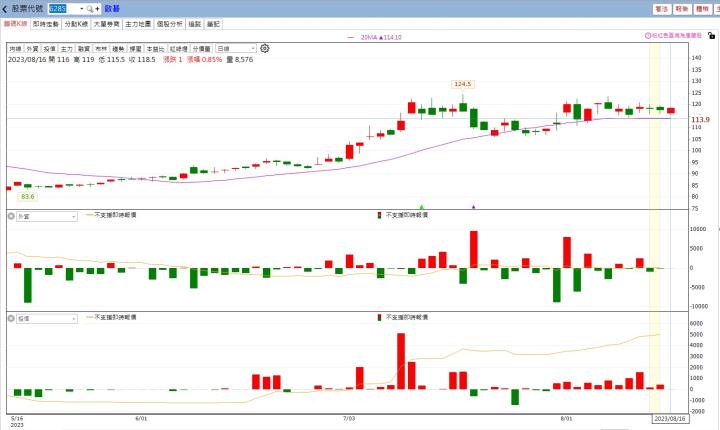The image size is (720, 430).
Task: Click the 113.9 current price axis label
Action: coord(700,119)
